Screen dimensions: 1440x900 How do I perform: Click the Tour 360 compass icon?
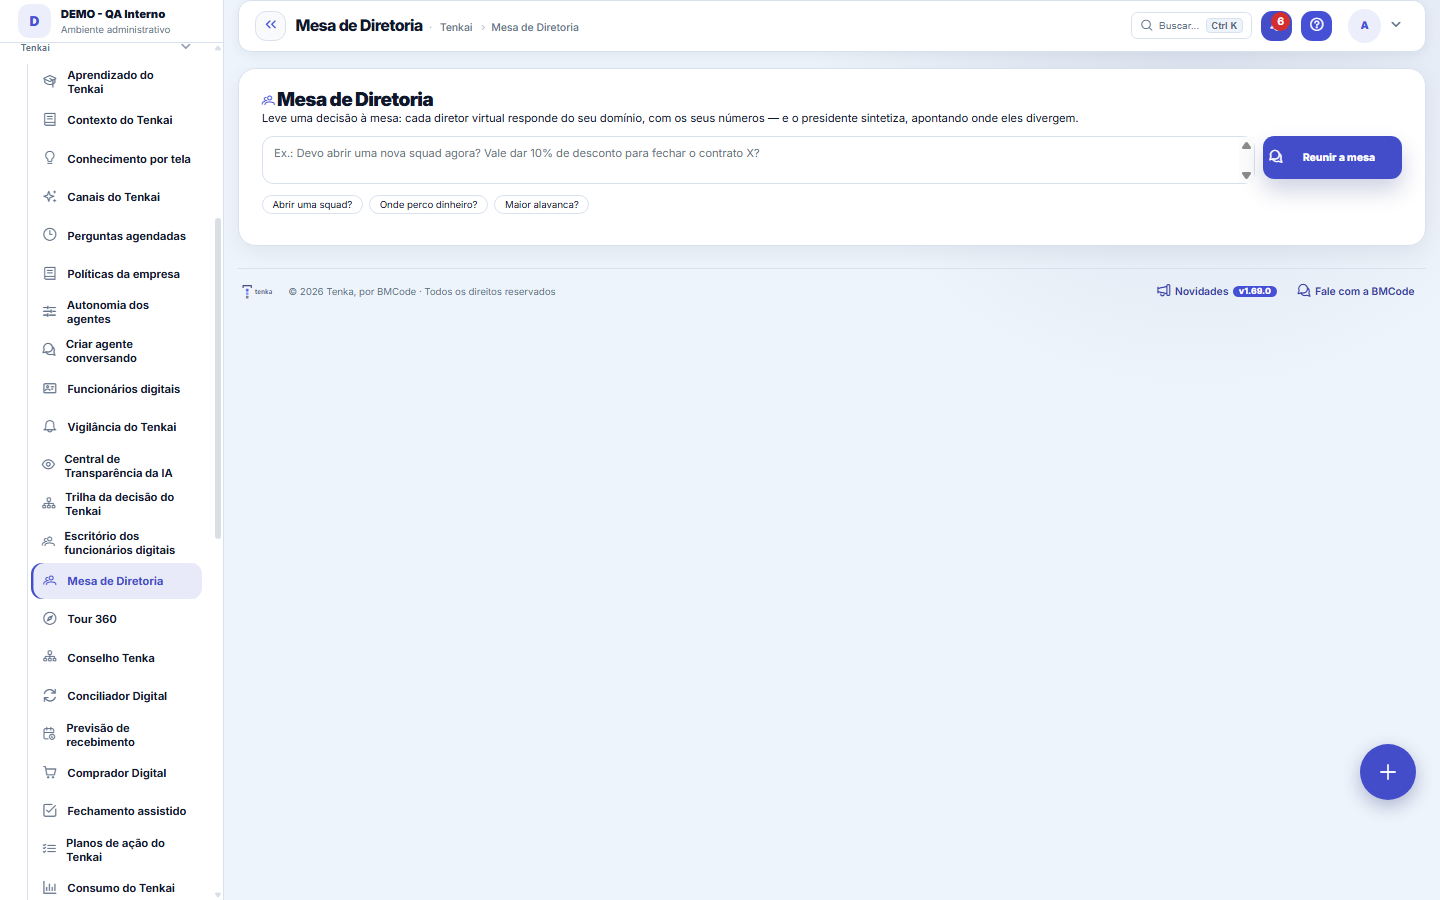49,619
